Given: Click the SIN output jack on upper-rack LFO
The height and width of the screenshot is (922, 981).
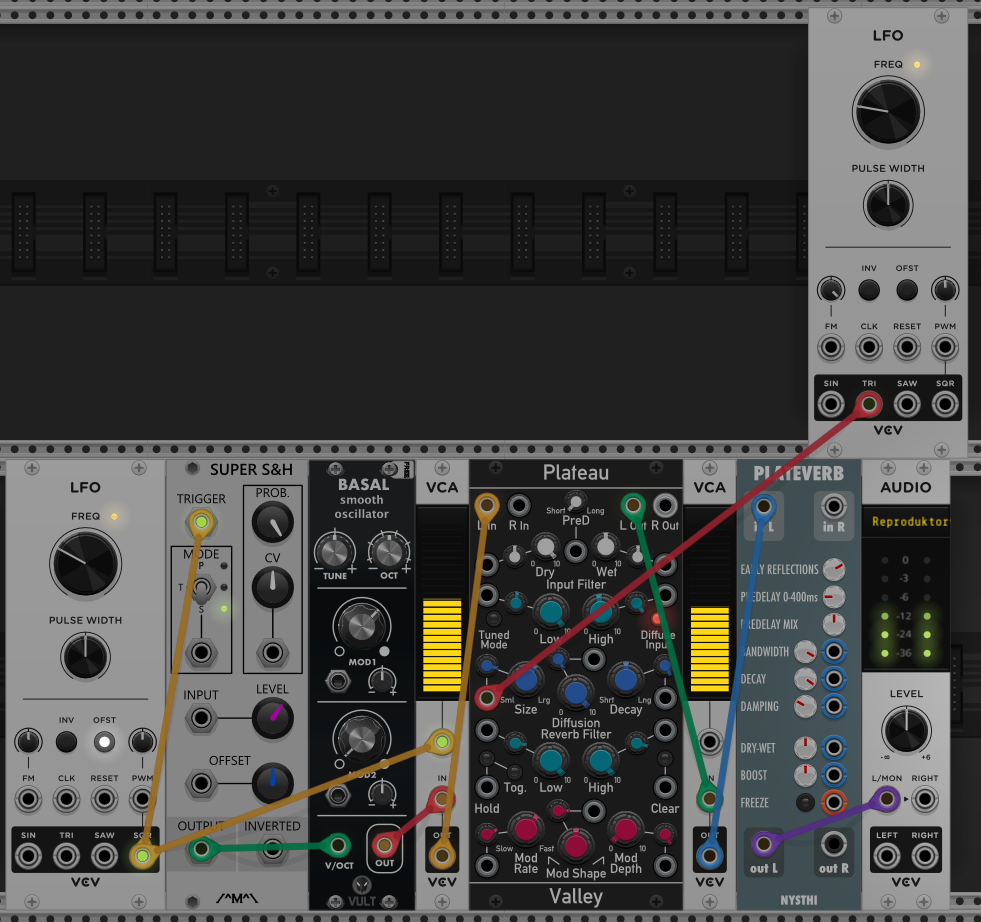Looking at the screenshot, I should point(831,404).
